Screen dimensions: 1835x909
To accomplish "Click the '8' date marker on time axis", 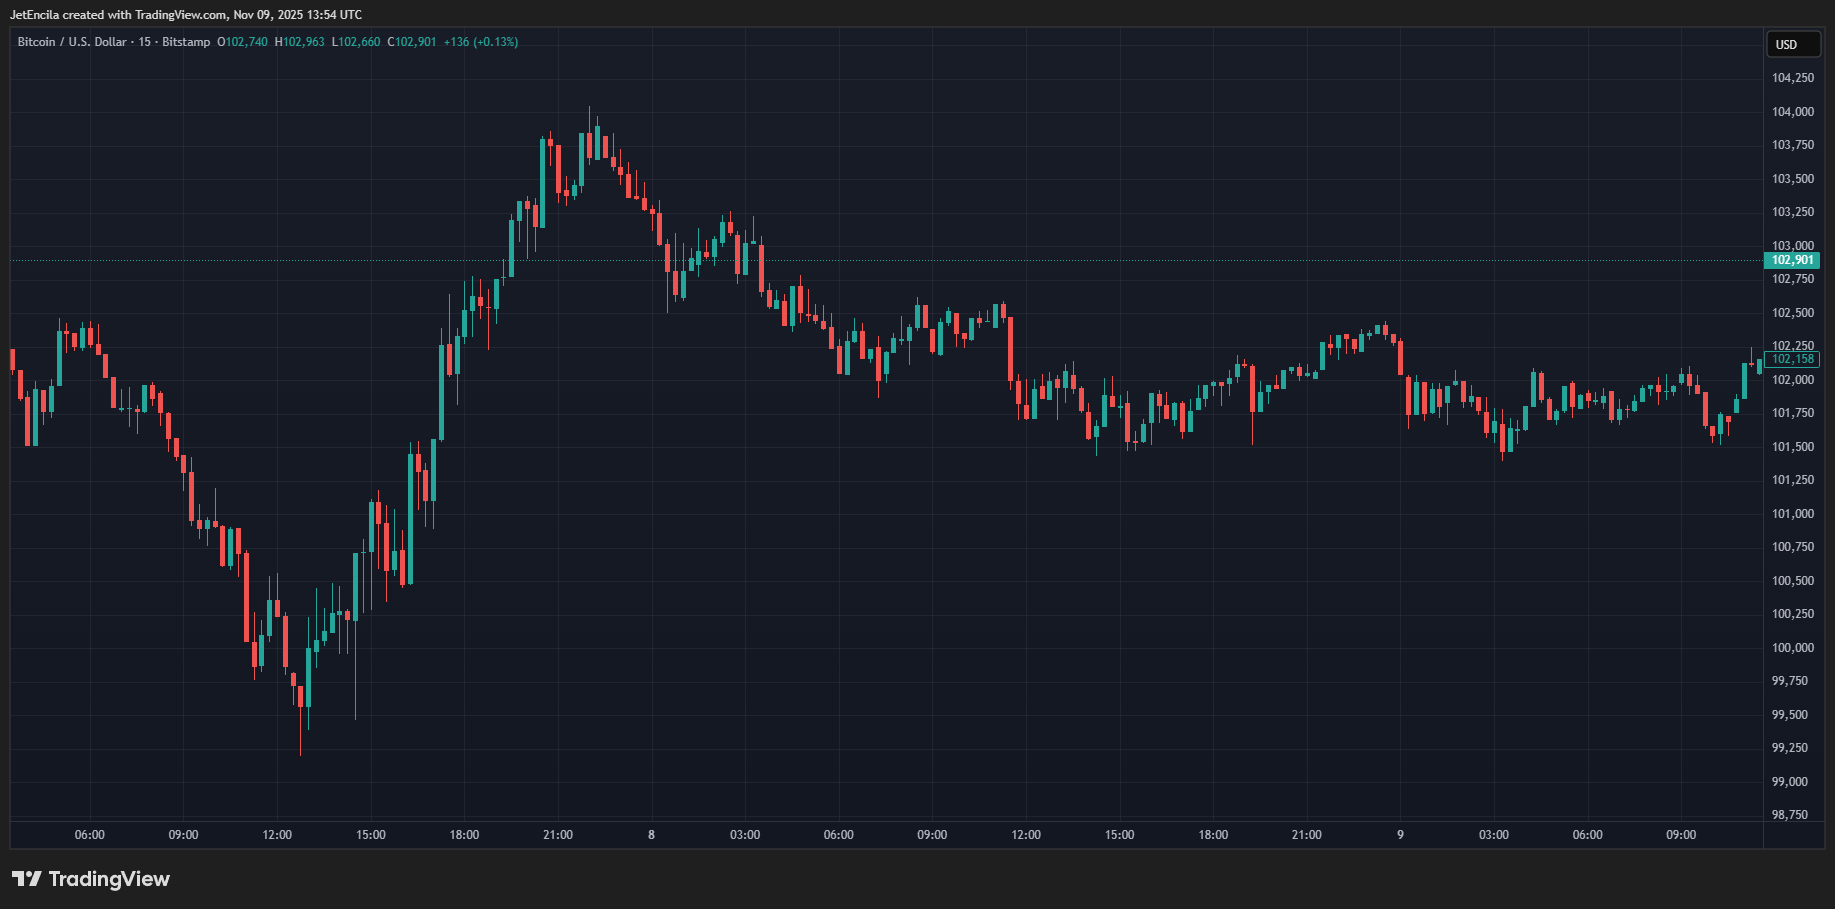I will 650,834.
